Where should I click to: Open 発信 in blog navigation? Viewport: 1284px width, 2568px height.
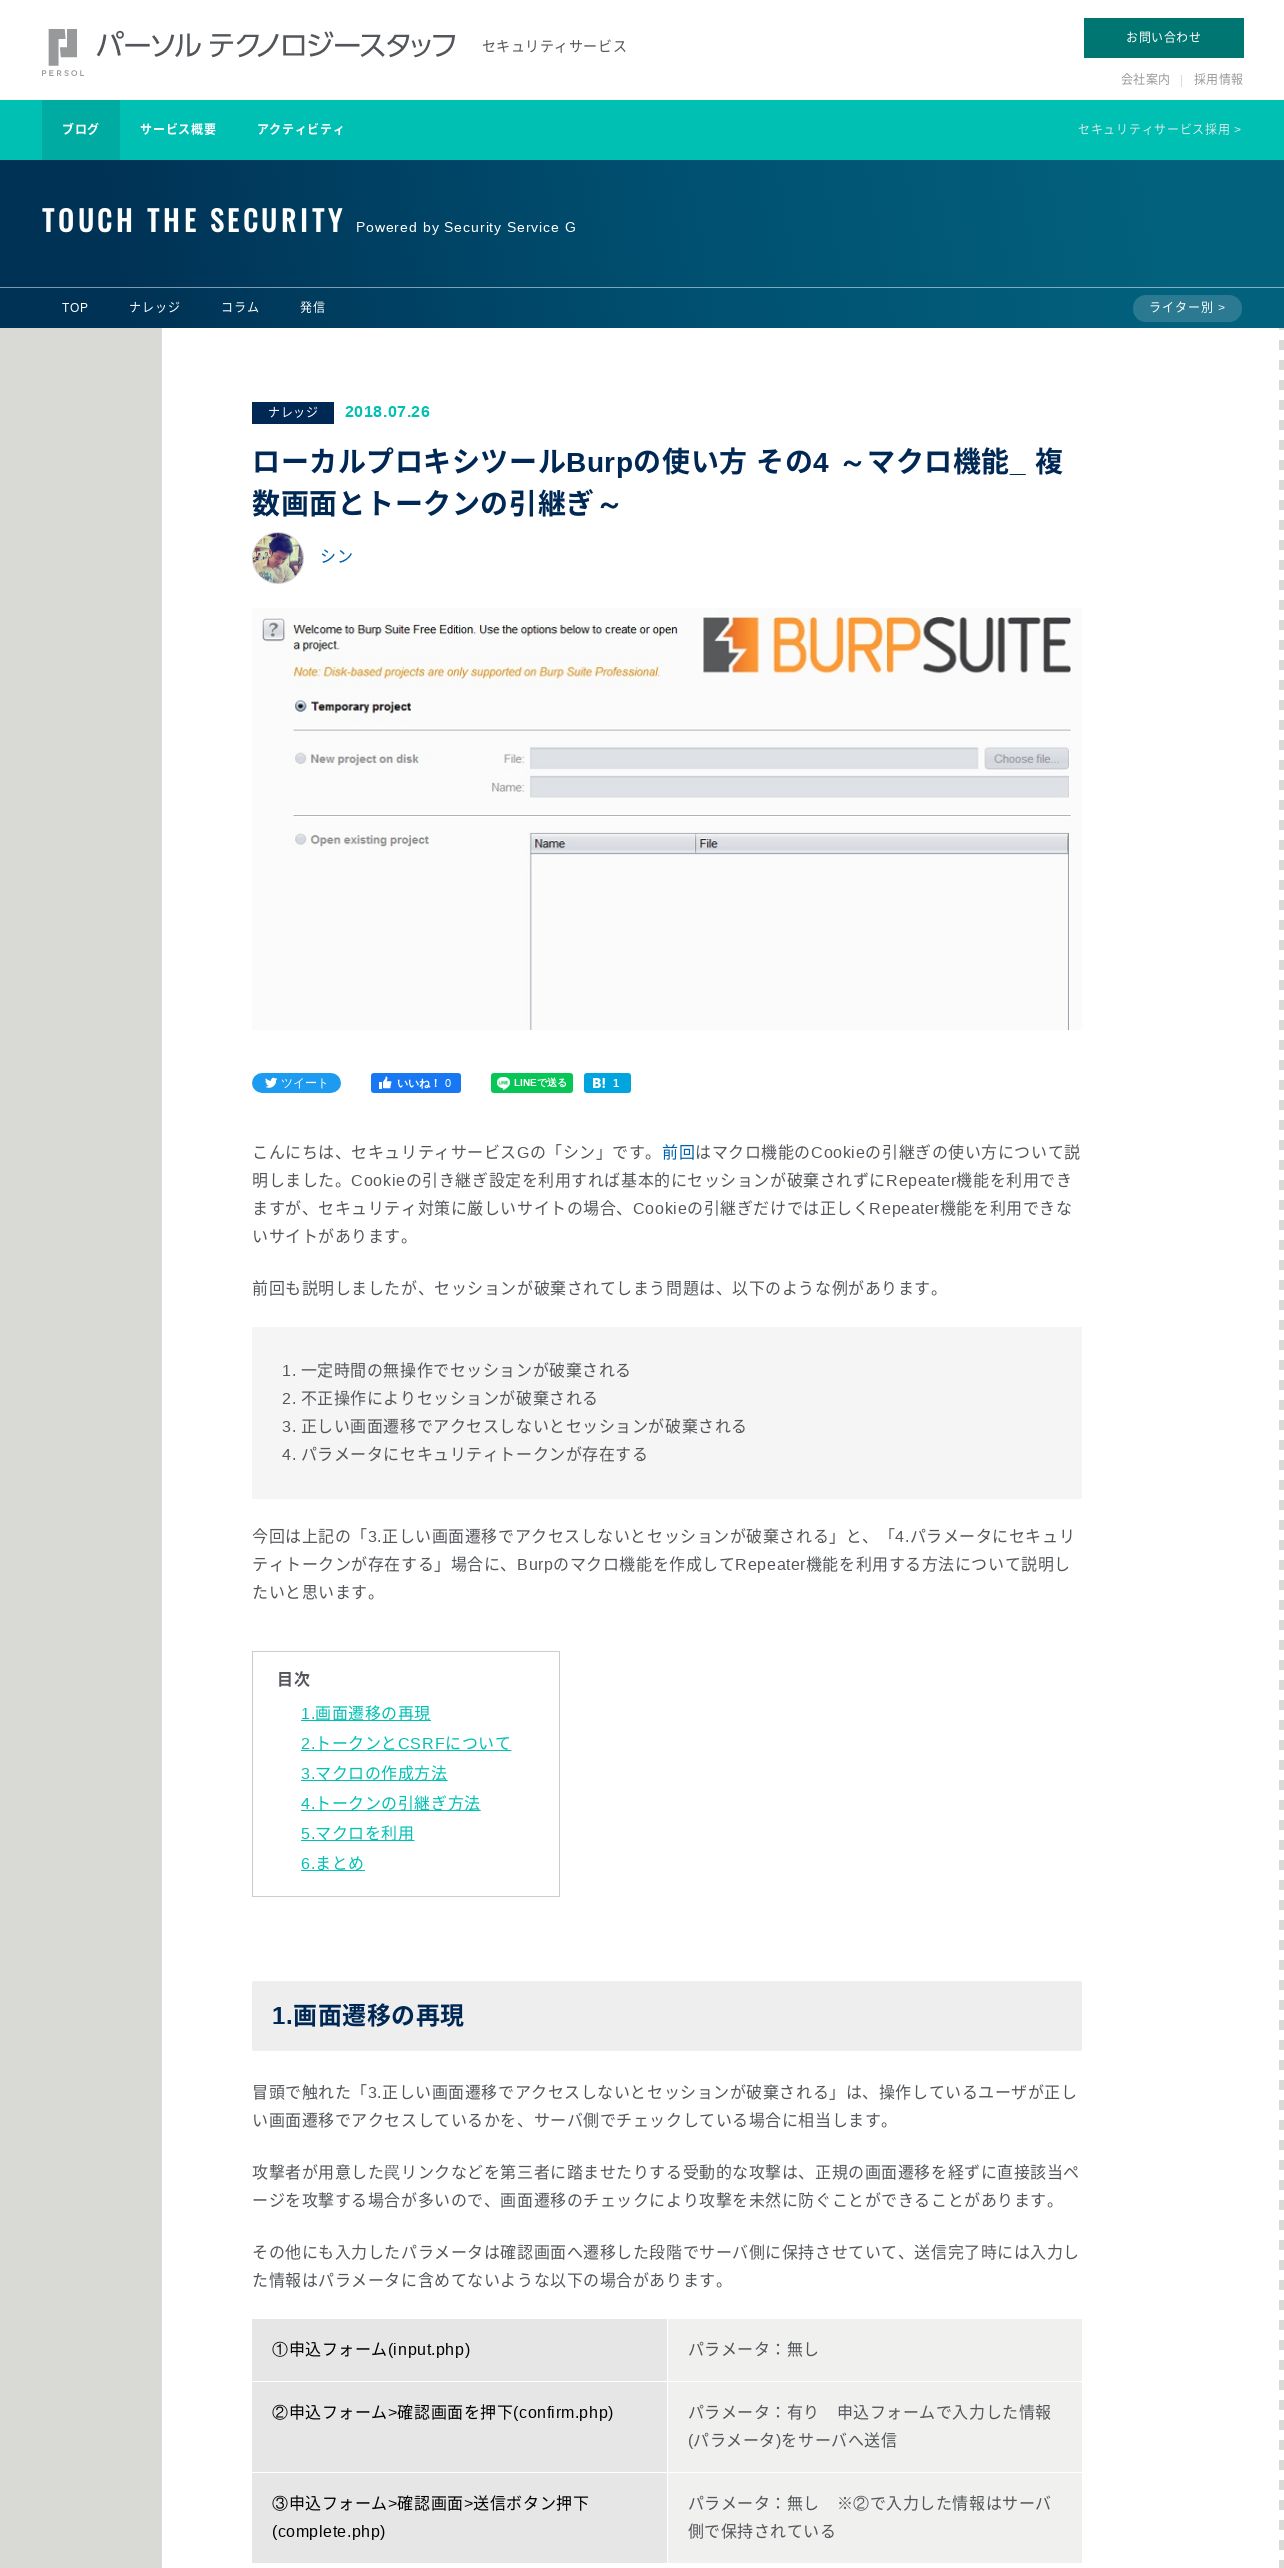pyautogui.click(x=312, y=308)
